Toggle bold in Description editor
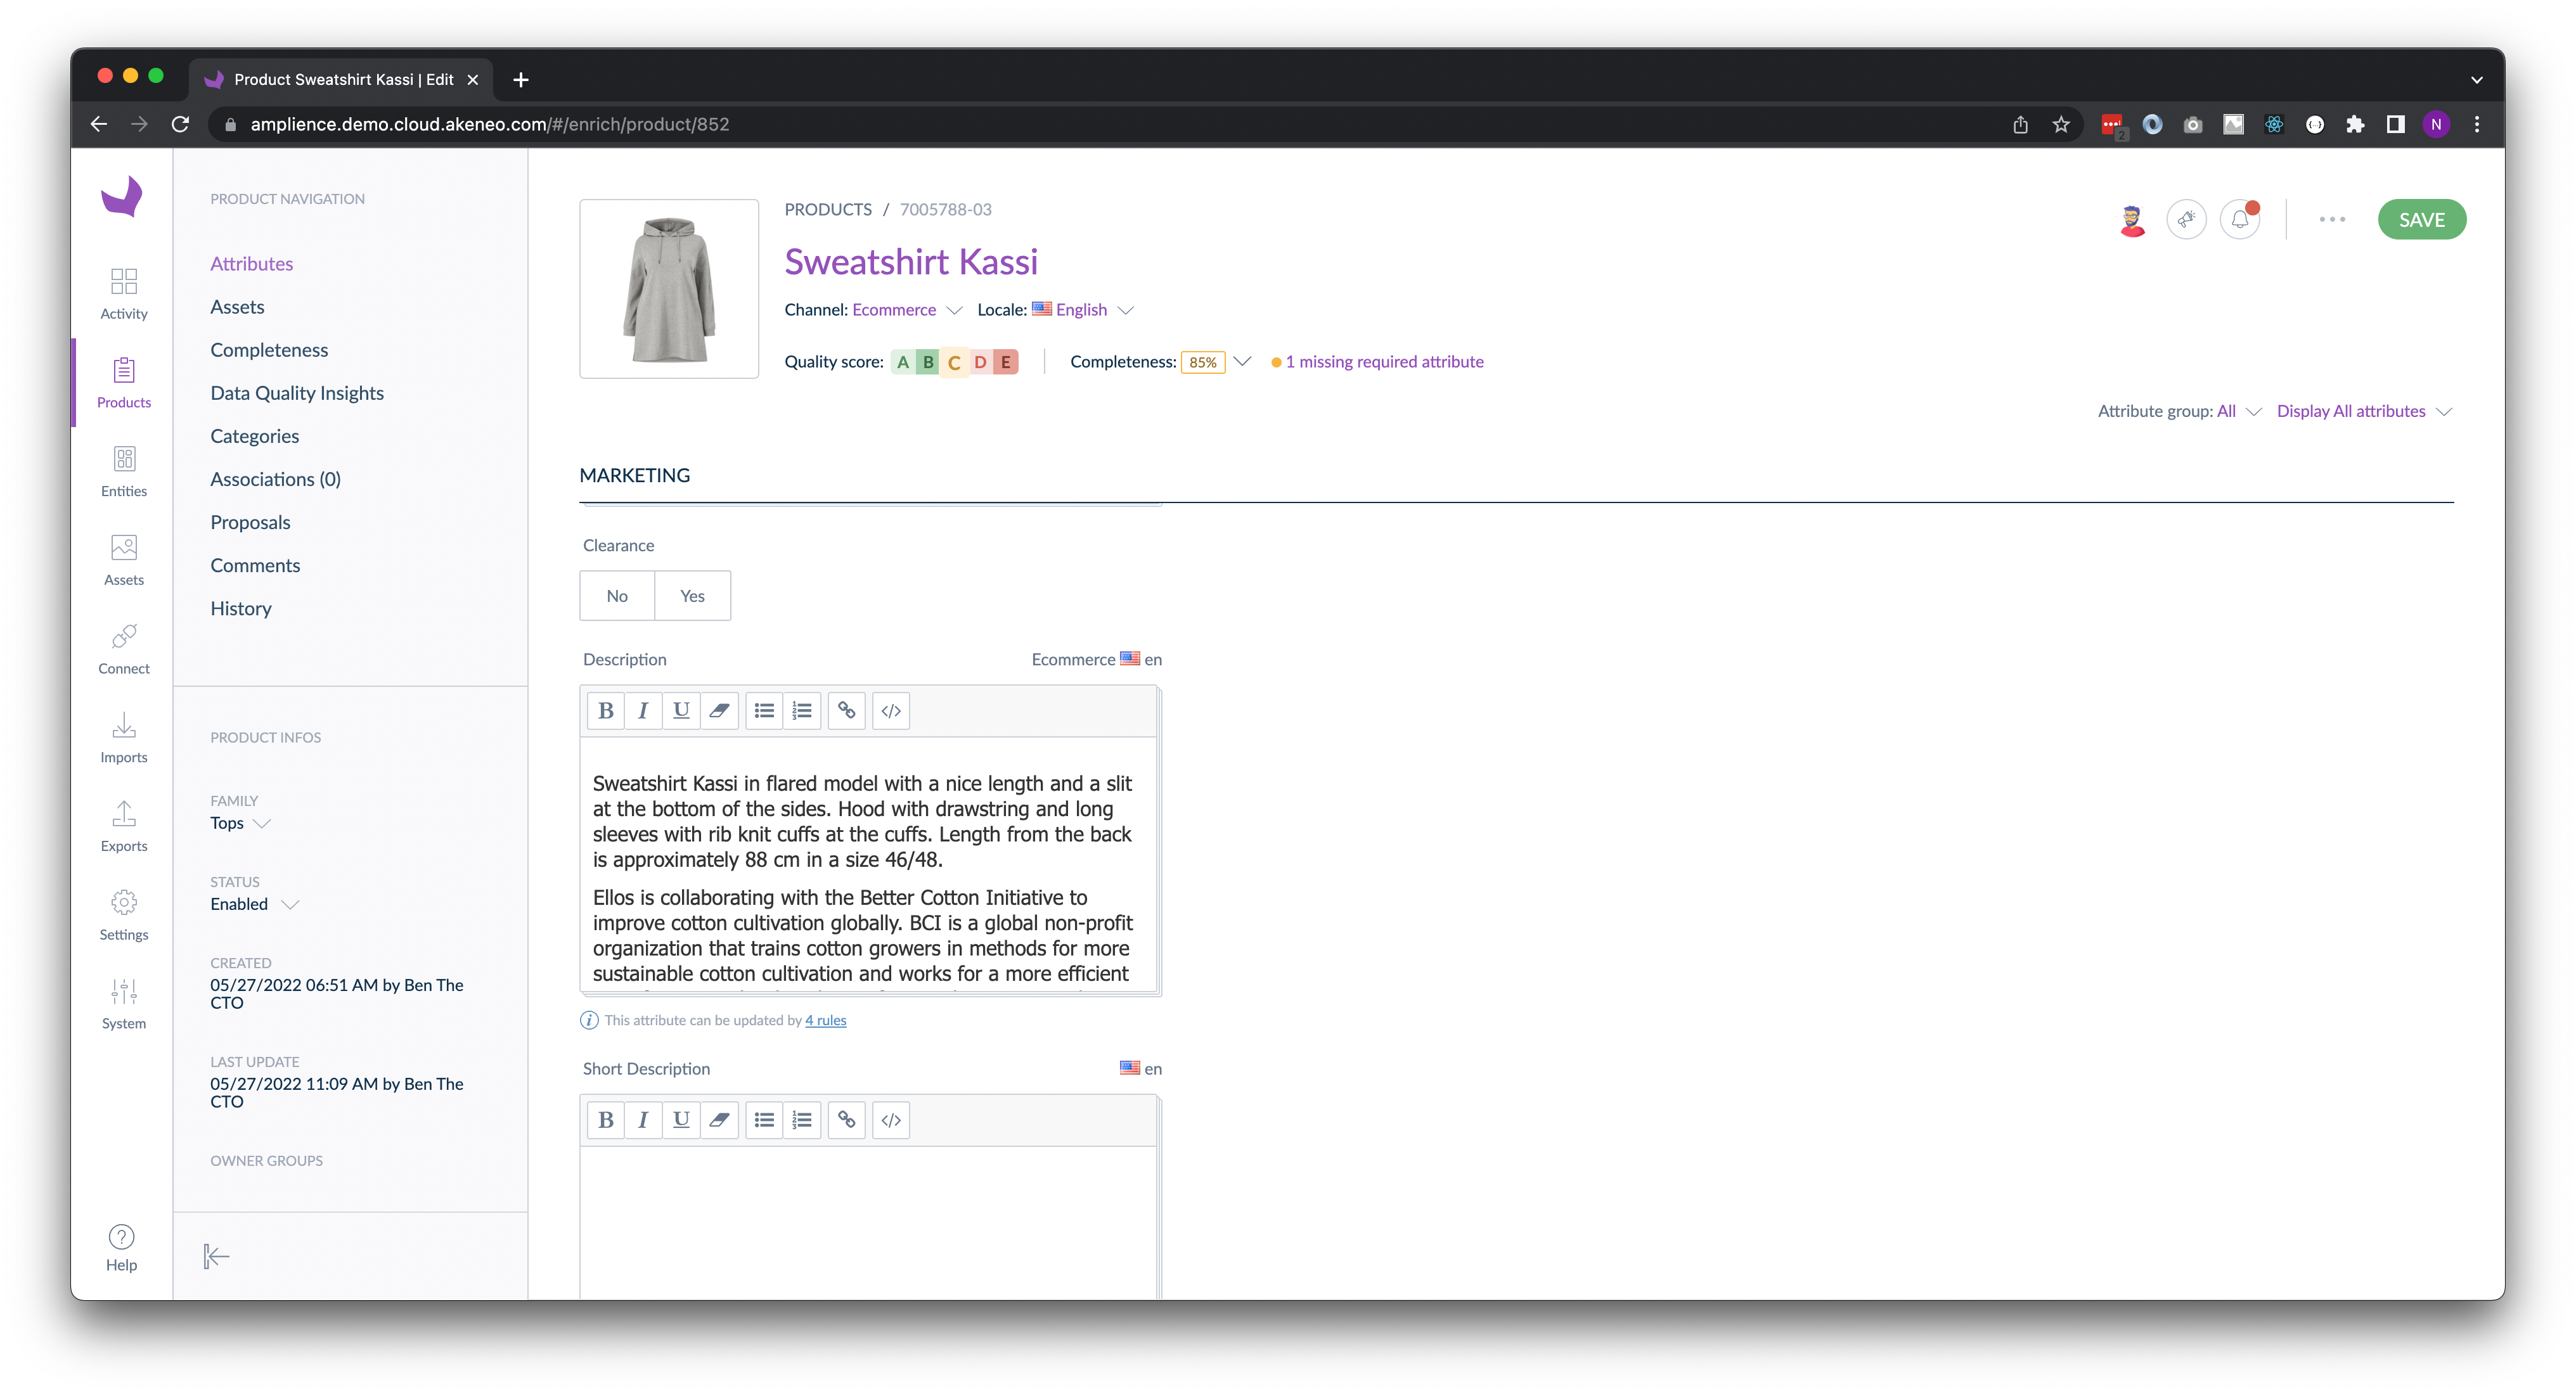2576x1394 pixels. click(605, 710)
